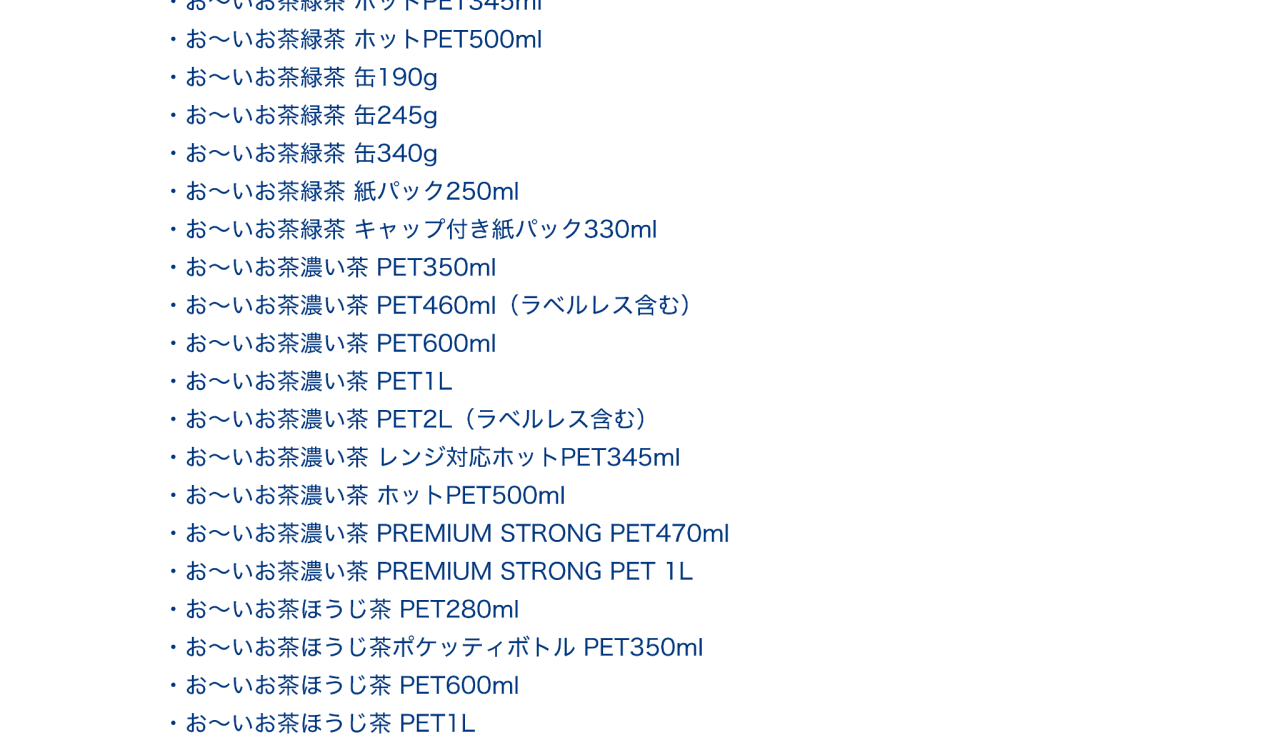Image resolution: width=1280 pixels, height=750 pixels.
Task: Click the 濃い茶 PET600ml list item
Action: (x=340, y=344)
